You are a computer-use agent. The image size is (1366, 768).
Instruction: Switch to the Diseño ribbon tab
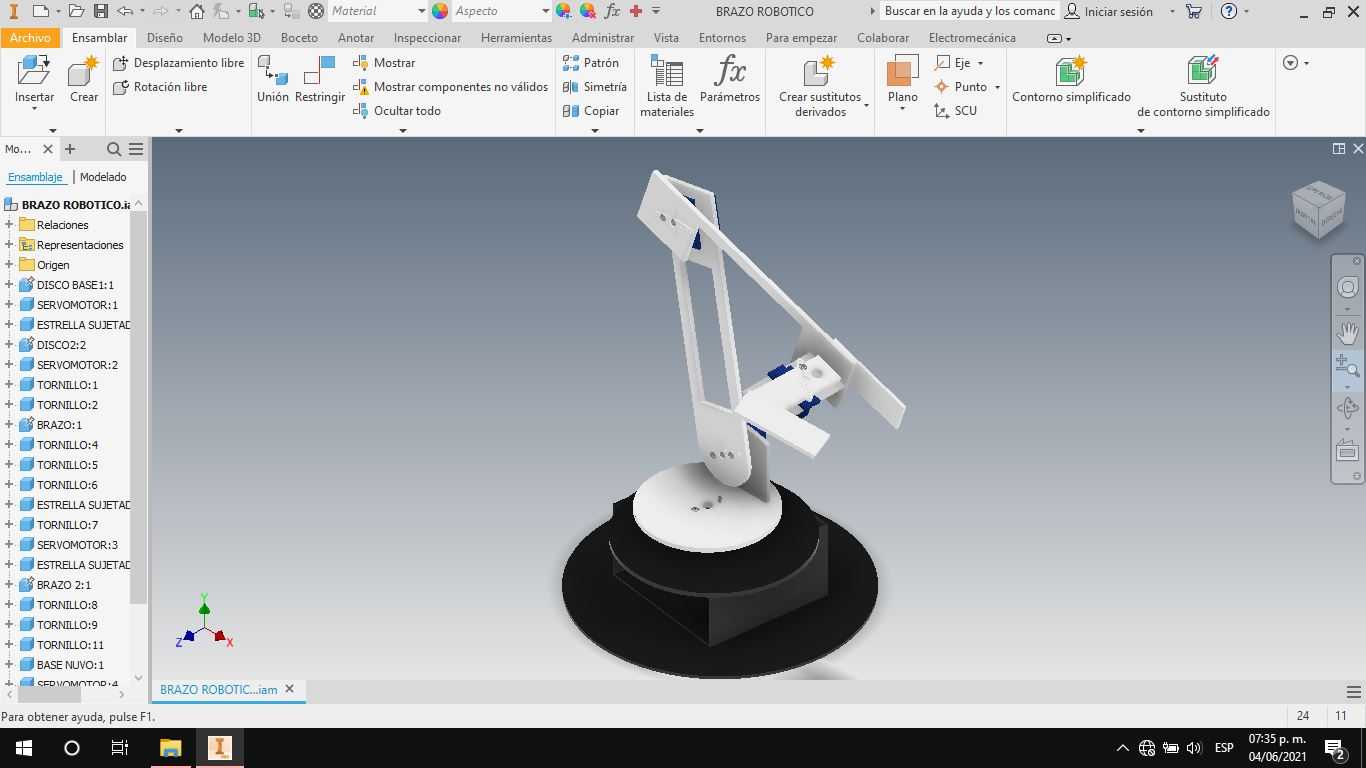tap(164, 38)
